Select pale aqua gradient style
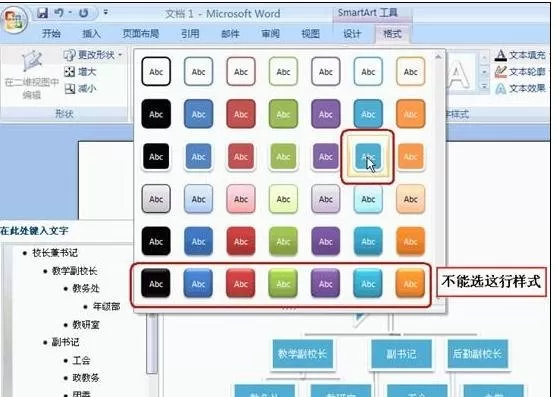The image size is (557, 397). (368, 199)
